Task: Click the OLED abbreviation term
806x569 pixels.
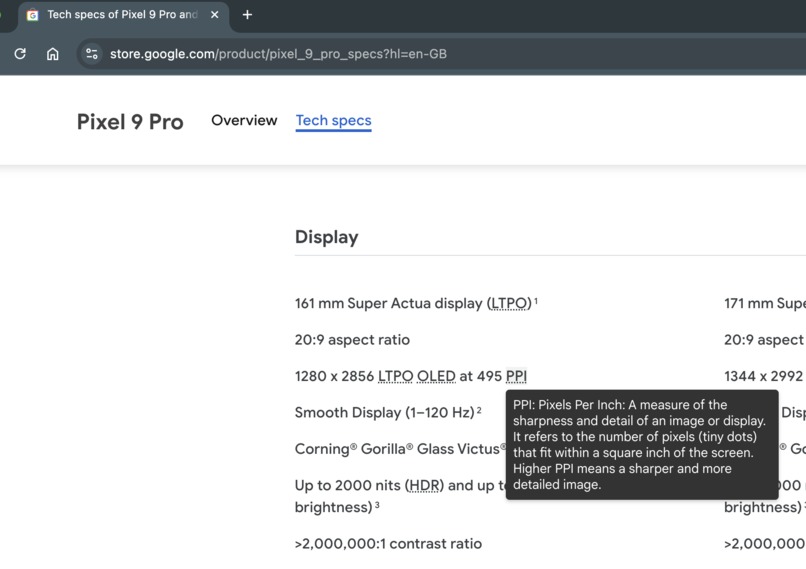Action: click(x=436, y=376)
